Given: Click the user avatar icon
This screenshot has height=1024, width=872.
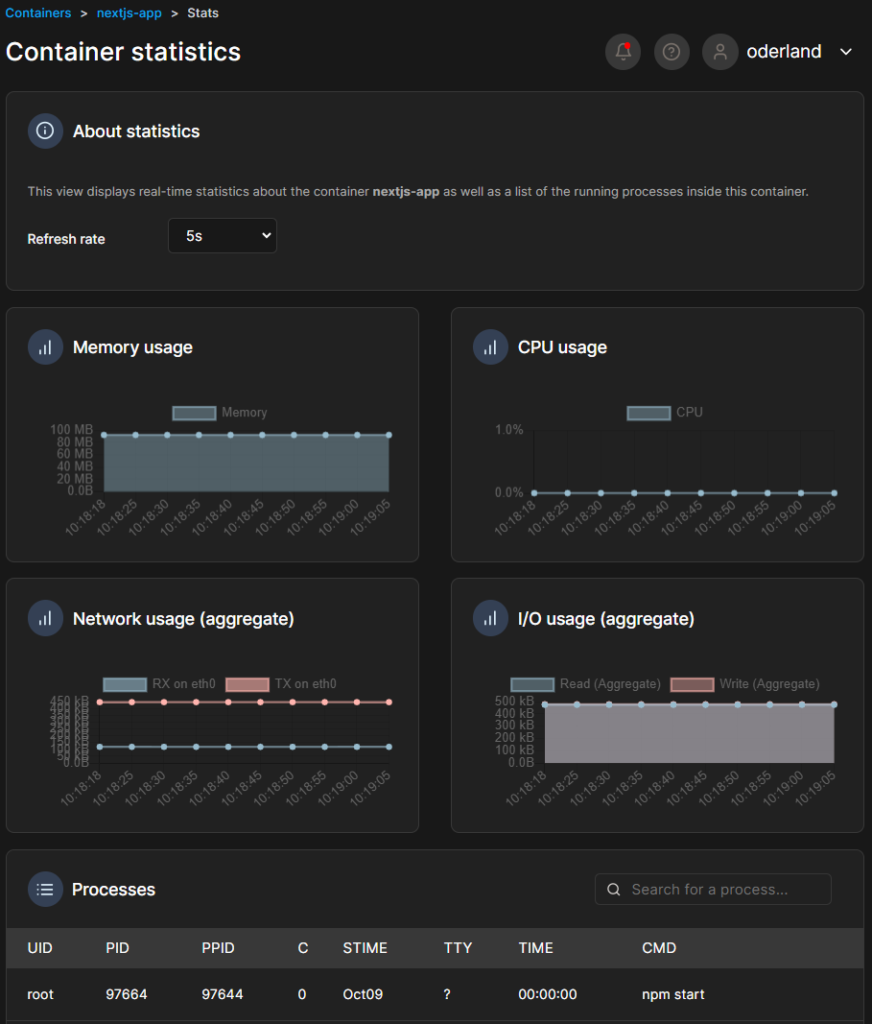Looking at the screenshot, I should tap(720, 52).
